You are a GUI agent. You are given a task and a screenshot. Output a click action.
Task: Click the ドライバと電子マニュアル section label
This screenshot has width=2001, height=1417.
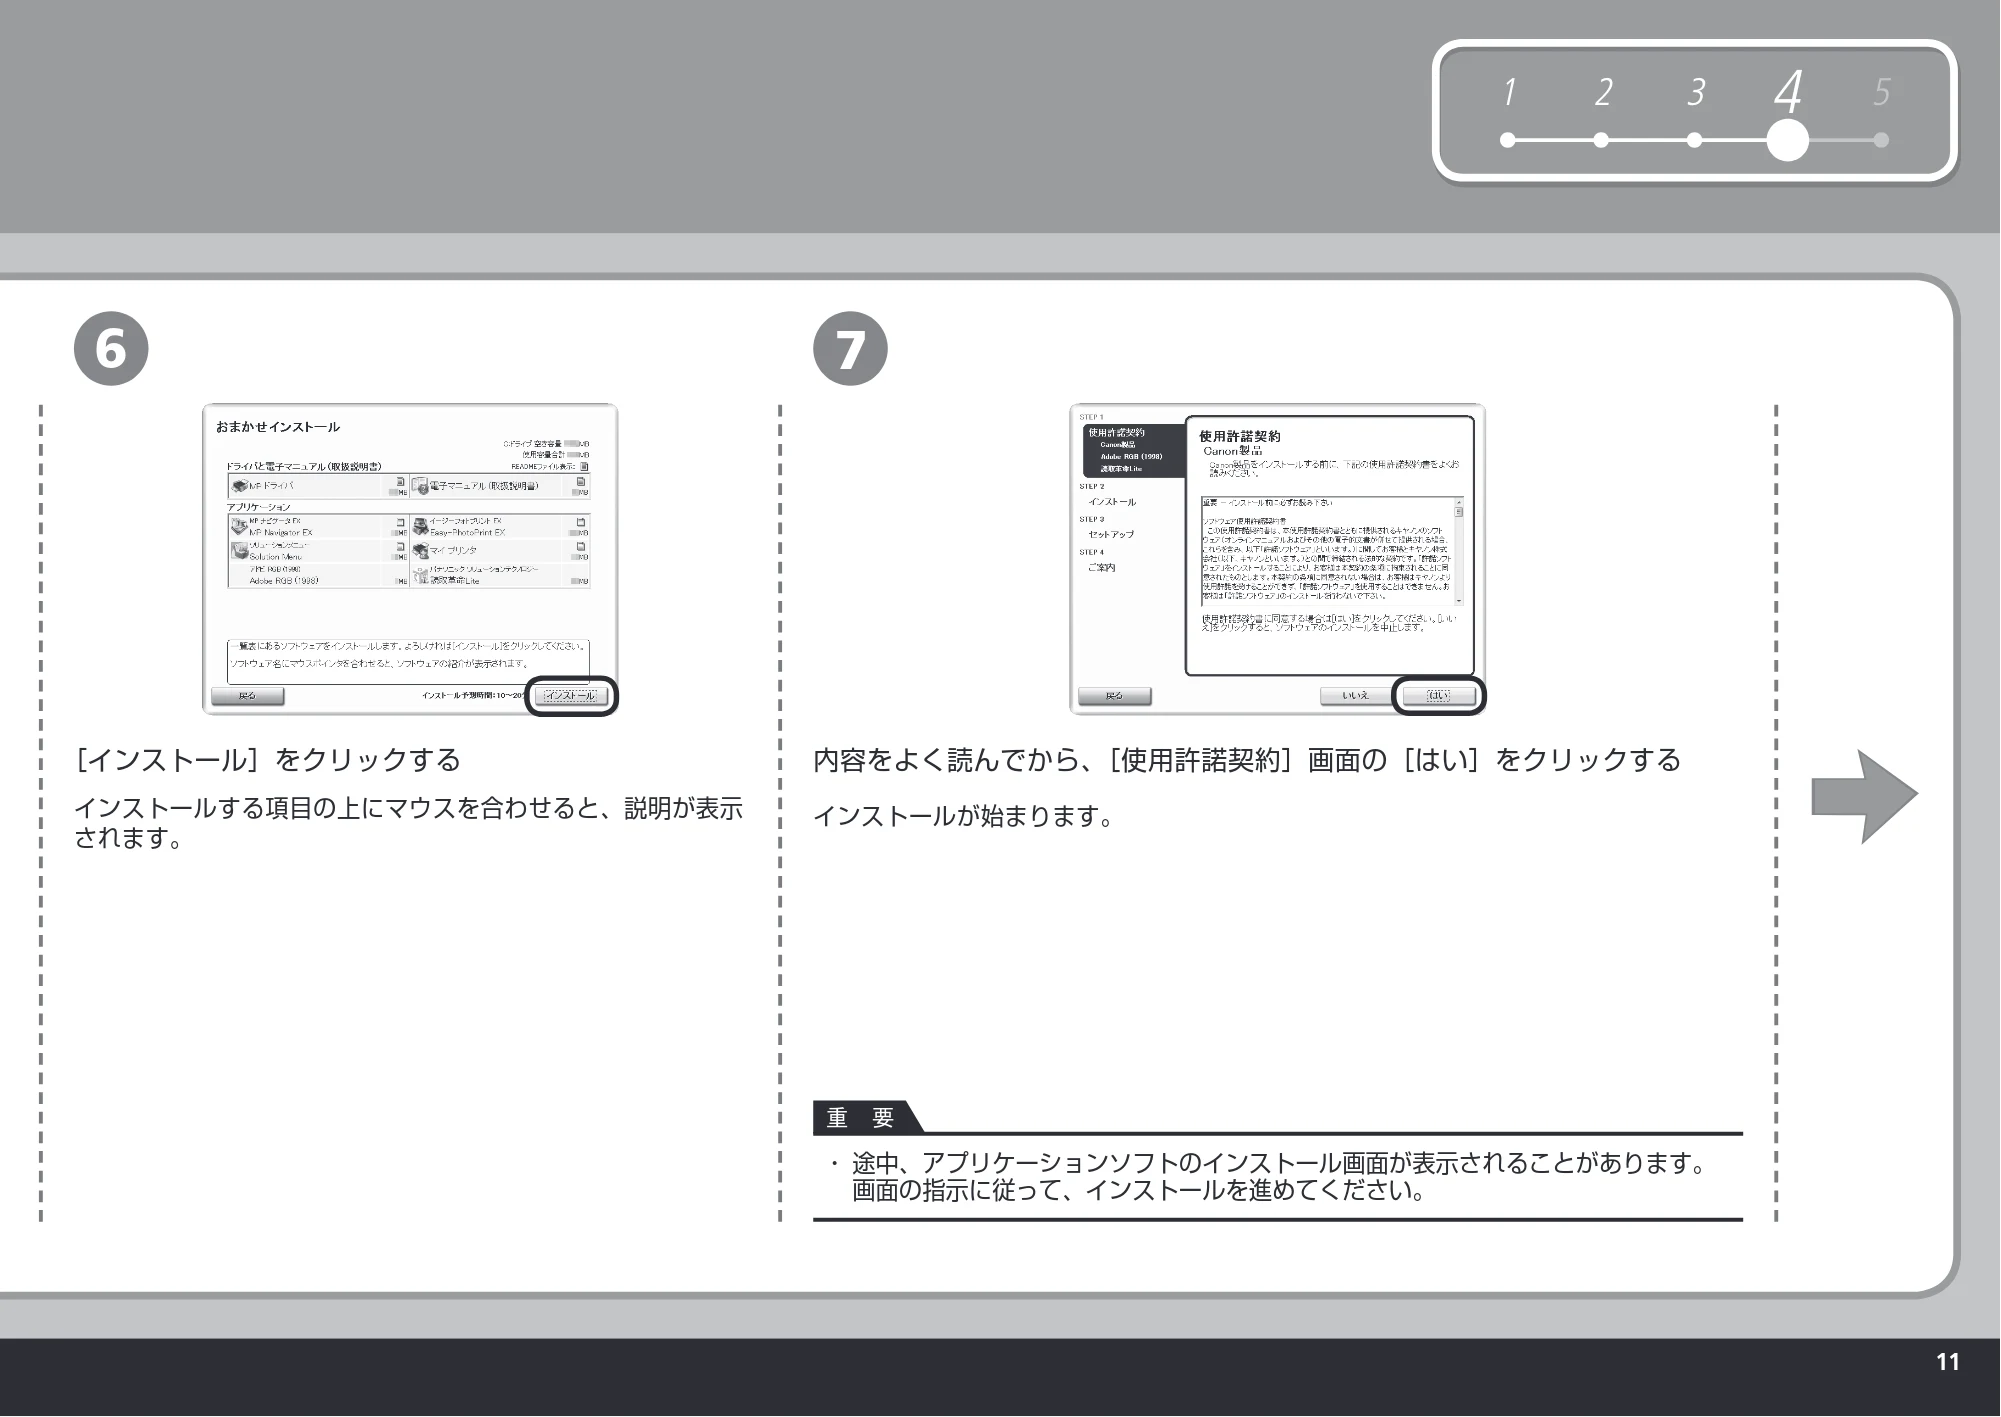click(304, 467)
